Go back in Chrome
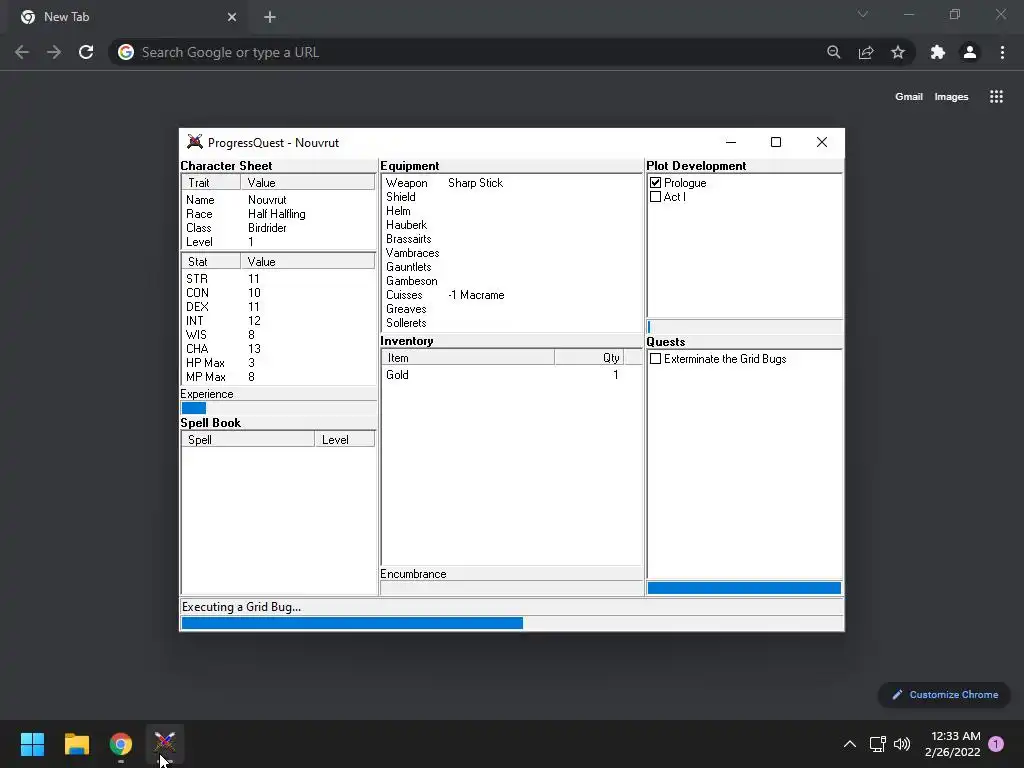 point(22,52)
